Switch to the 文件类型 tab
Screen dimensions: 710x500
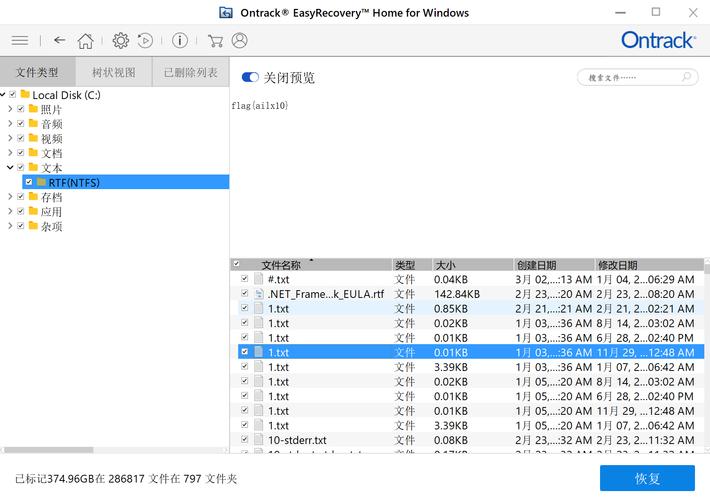(38, 72)
